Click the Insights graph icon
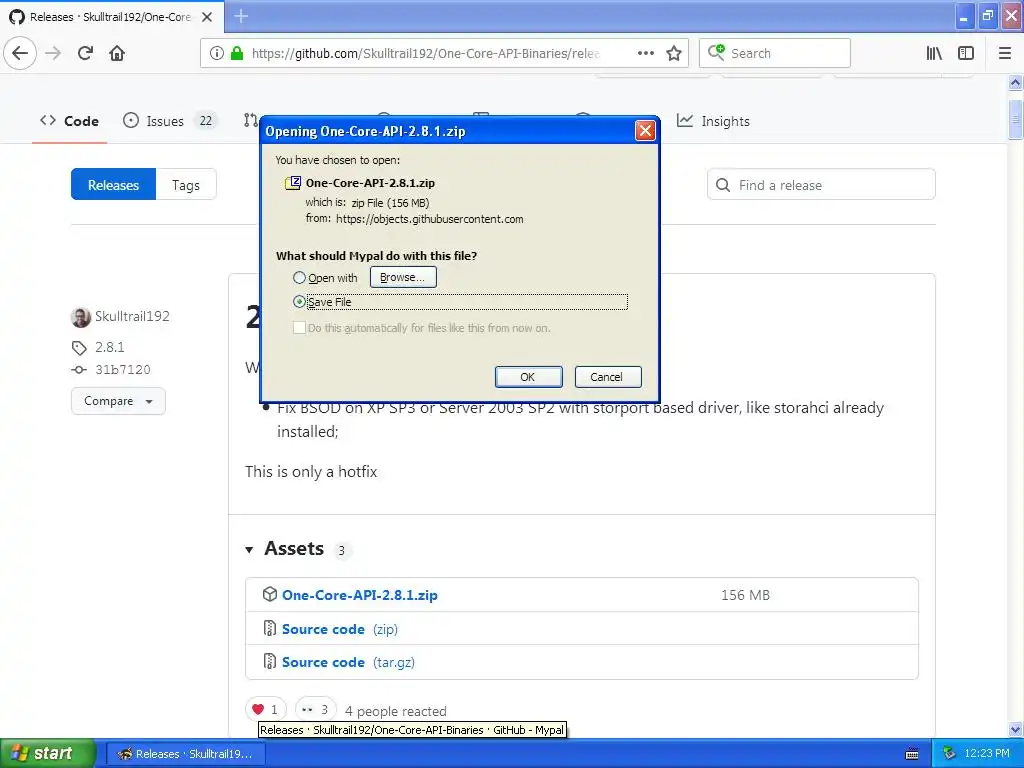Screen dimensions: 1024x768 tap(684, 120)
